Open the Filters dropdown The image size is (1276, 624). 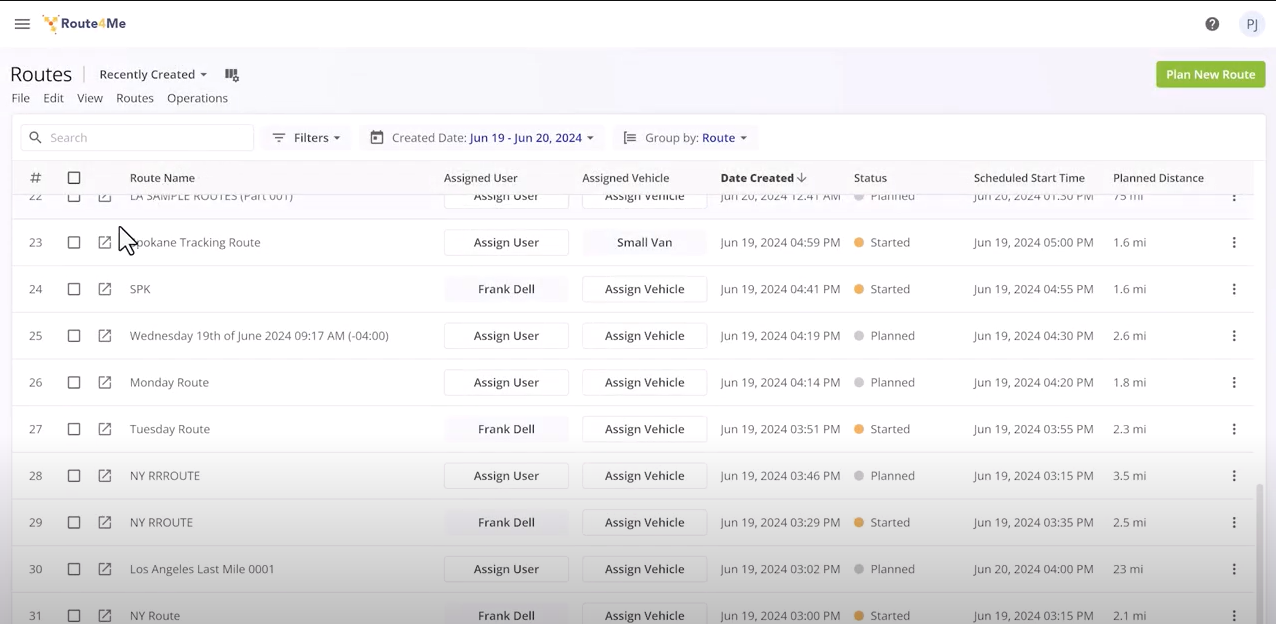(306, 138)
